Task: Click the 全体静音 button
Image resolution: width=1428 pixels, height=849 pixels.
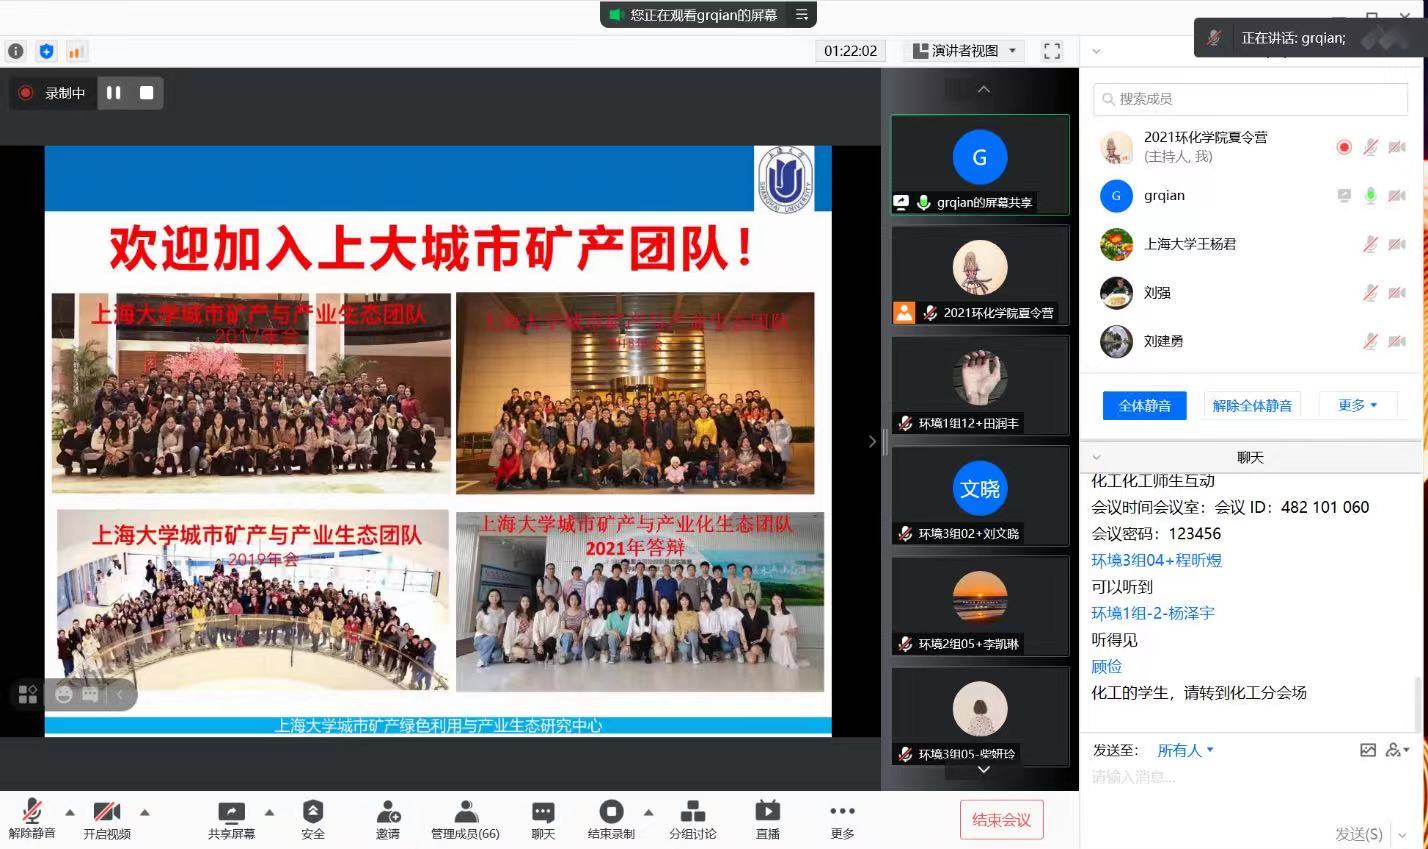Action: click(x=1144, y=405)
